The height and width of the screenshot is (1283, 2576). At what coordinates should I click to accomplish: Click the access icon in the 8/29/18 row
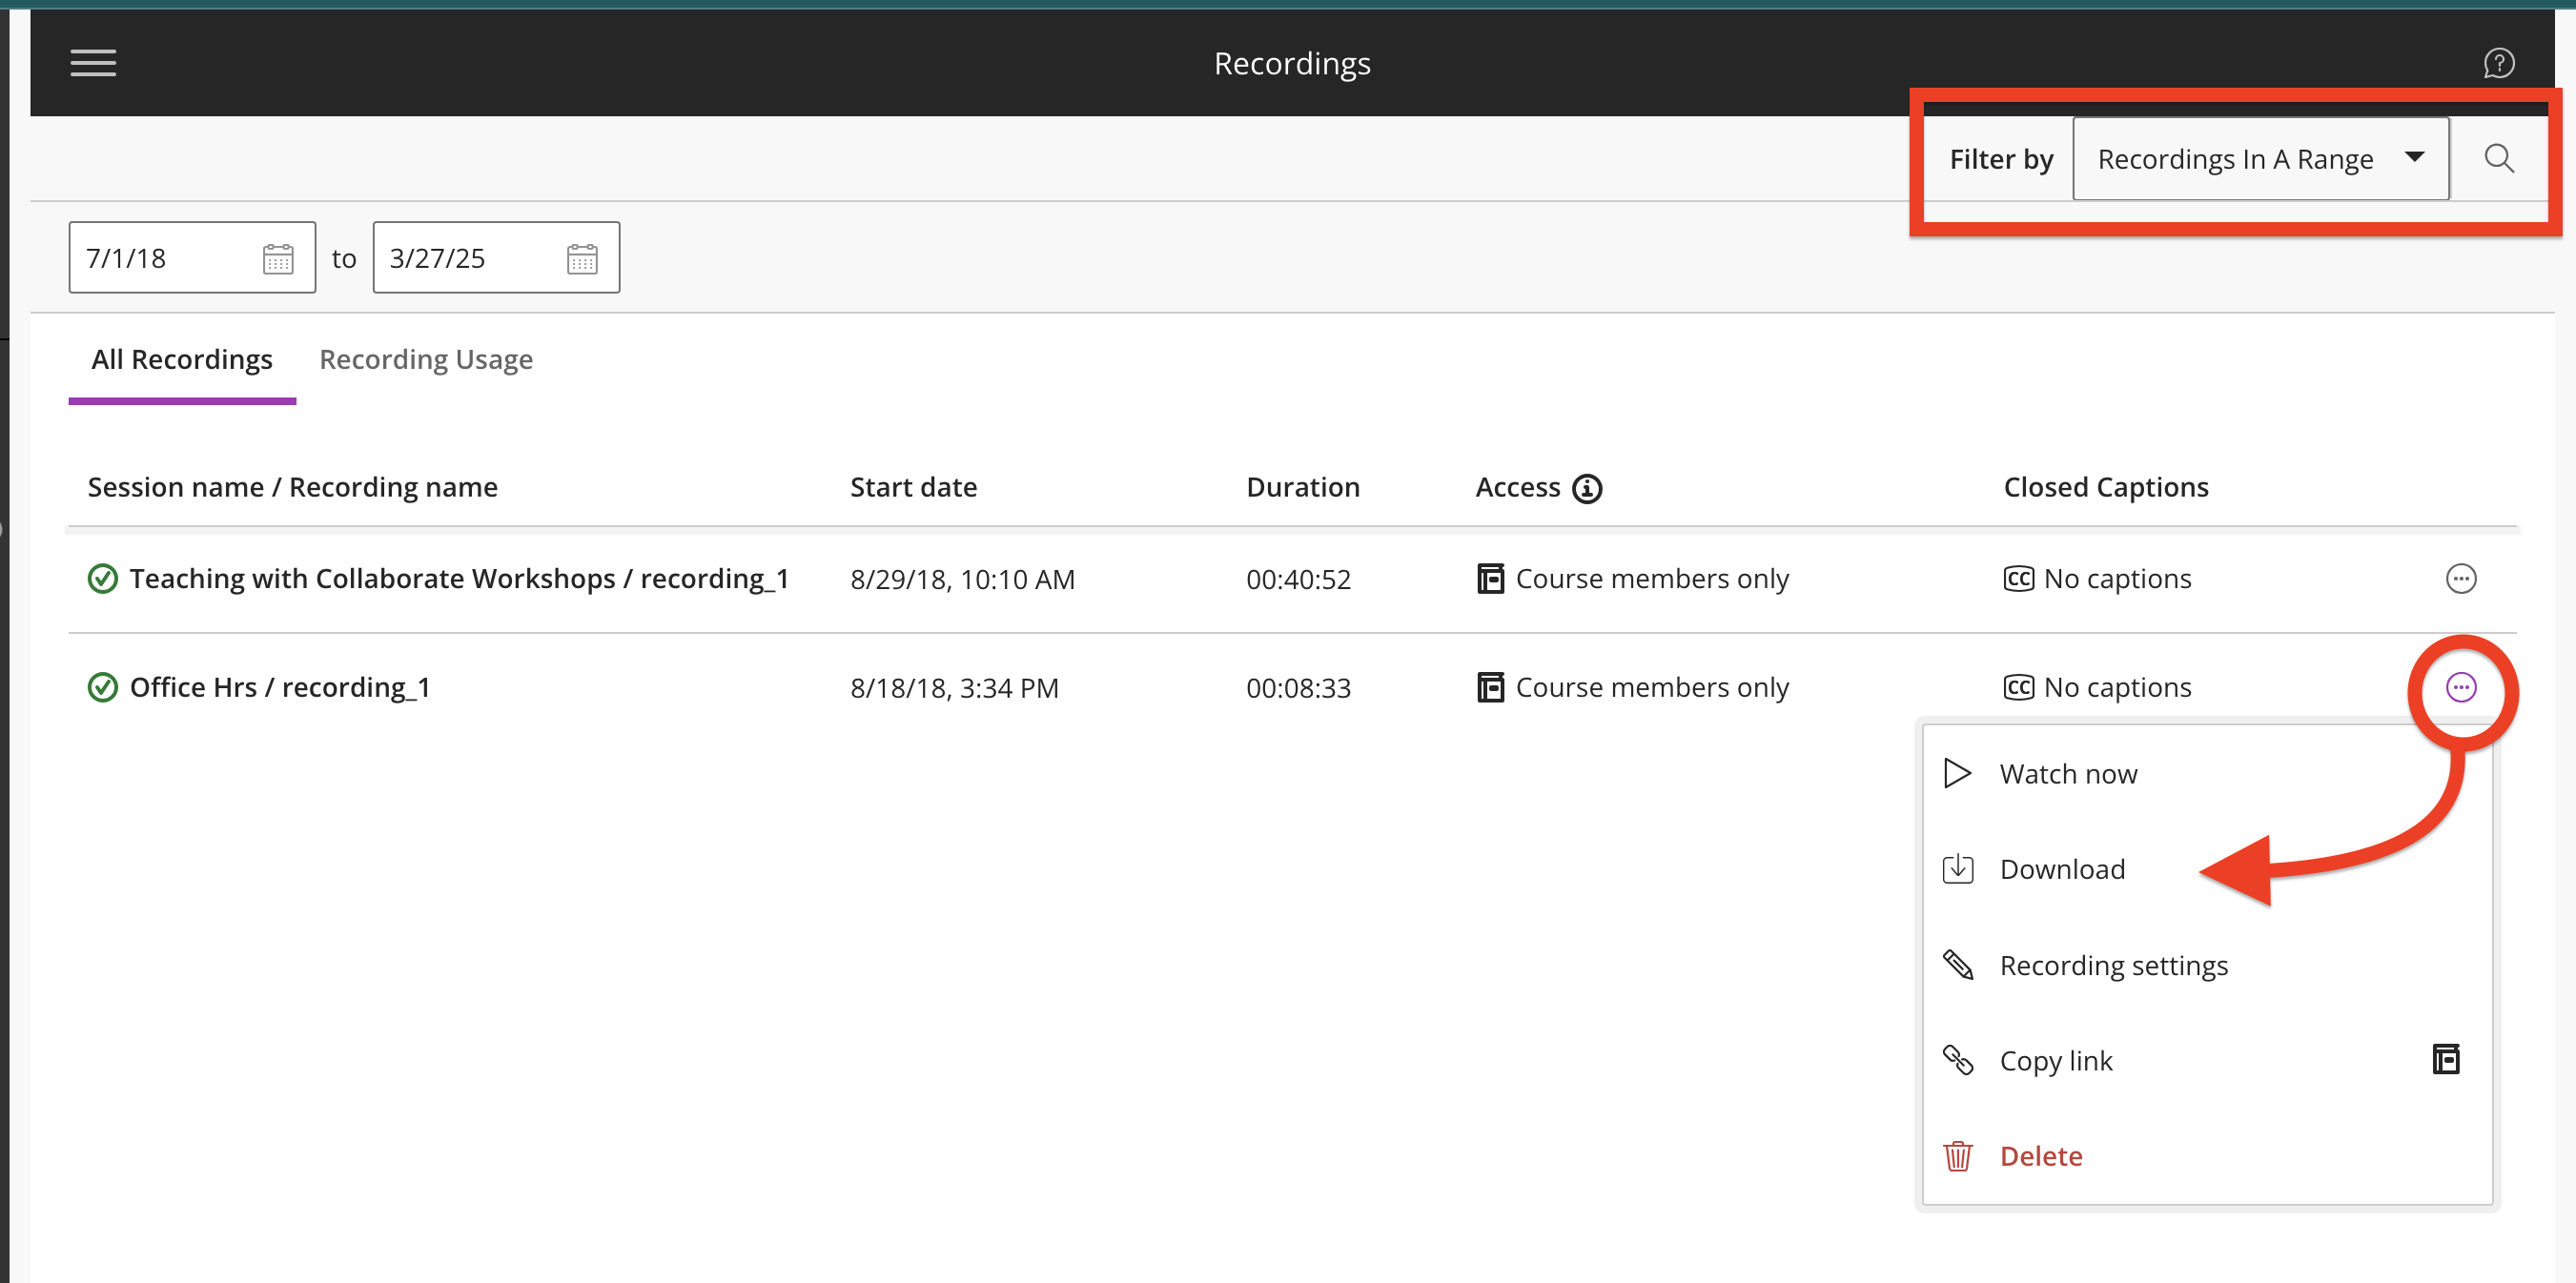[1490, 578]
